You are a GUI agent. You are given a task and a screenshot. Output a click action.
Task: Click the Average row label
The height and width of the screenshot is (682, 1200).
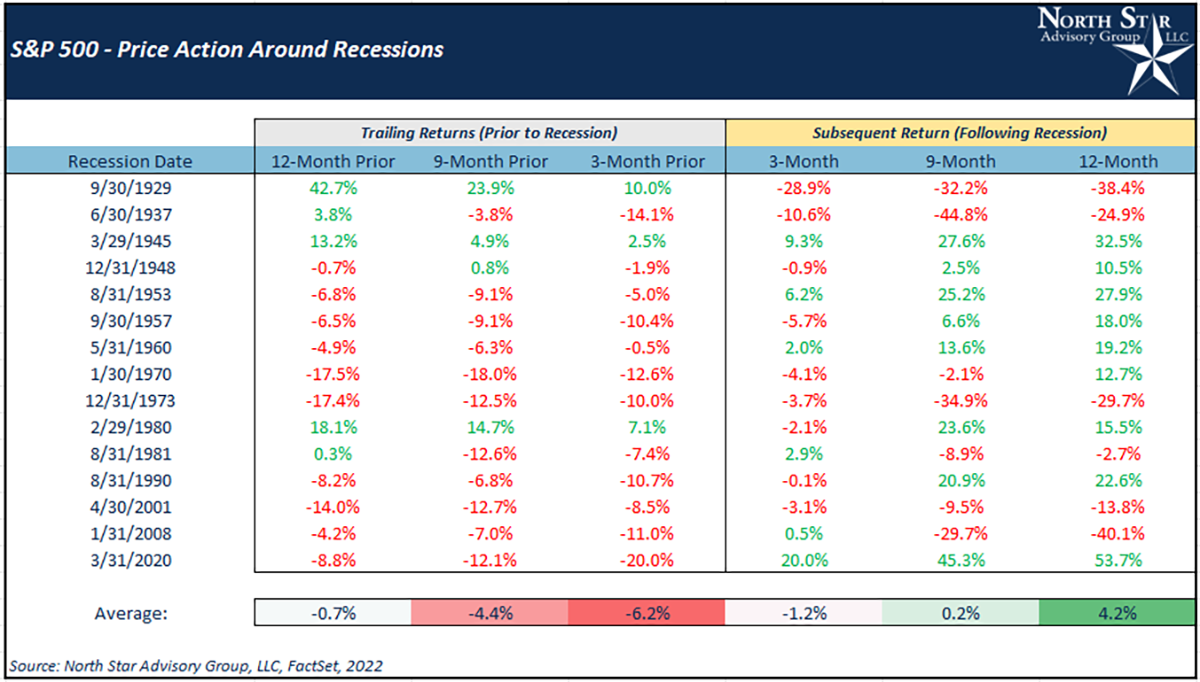130,613
